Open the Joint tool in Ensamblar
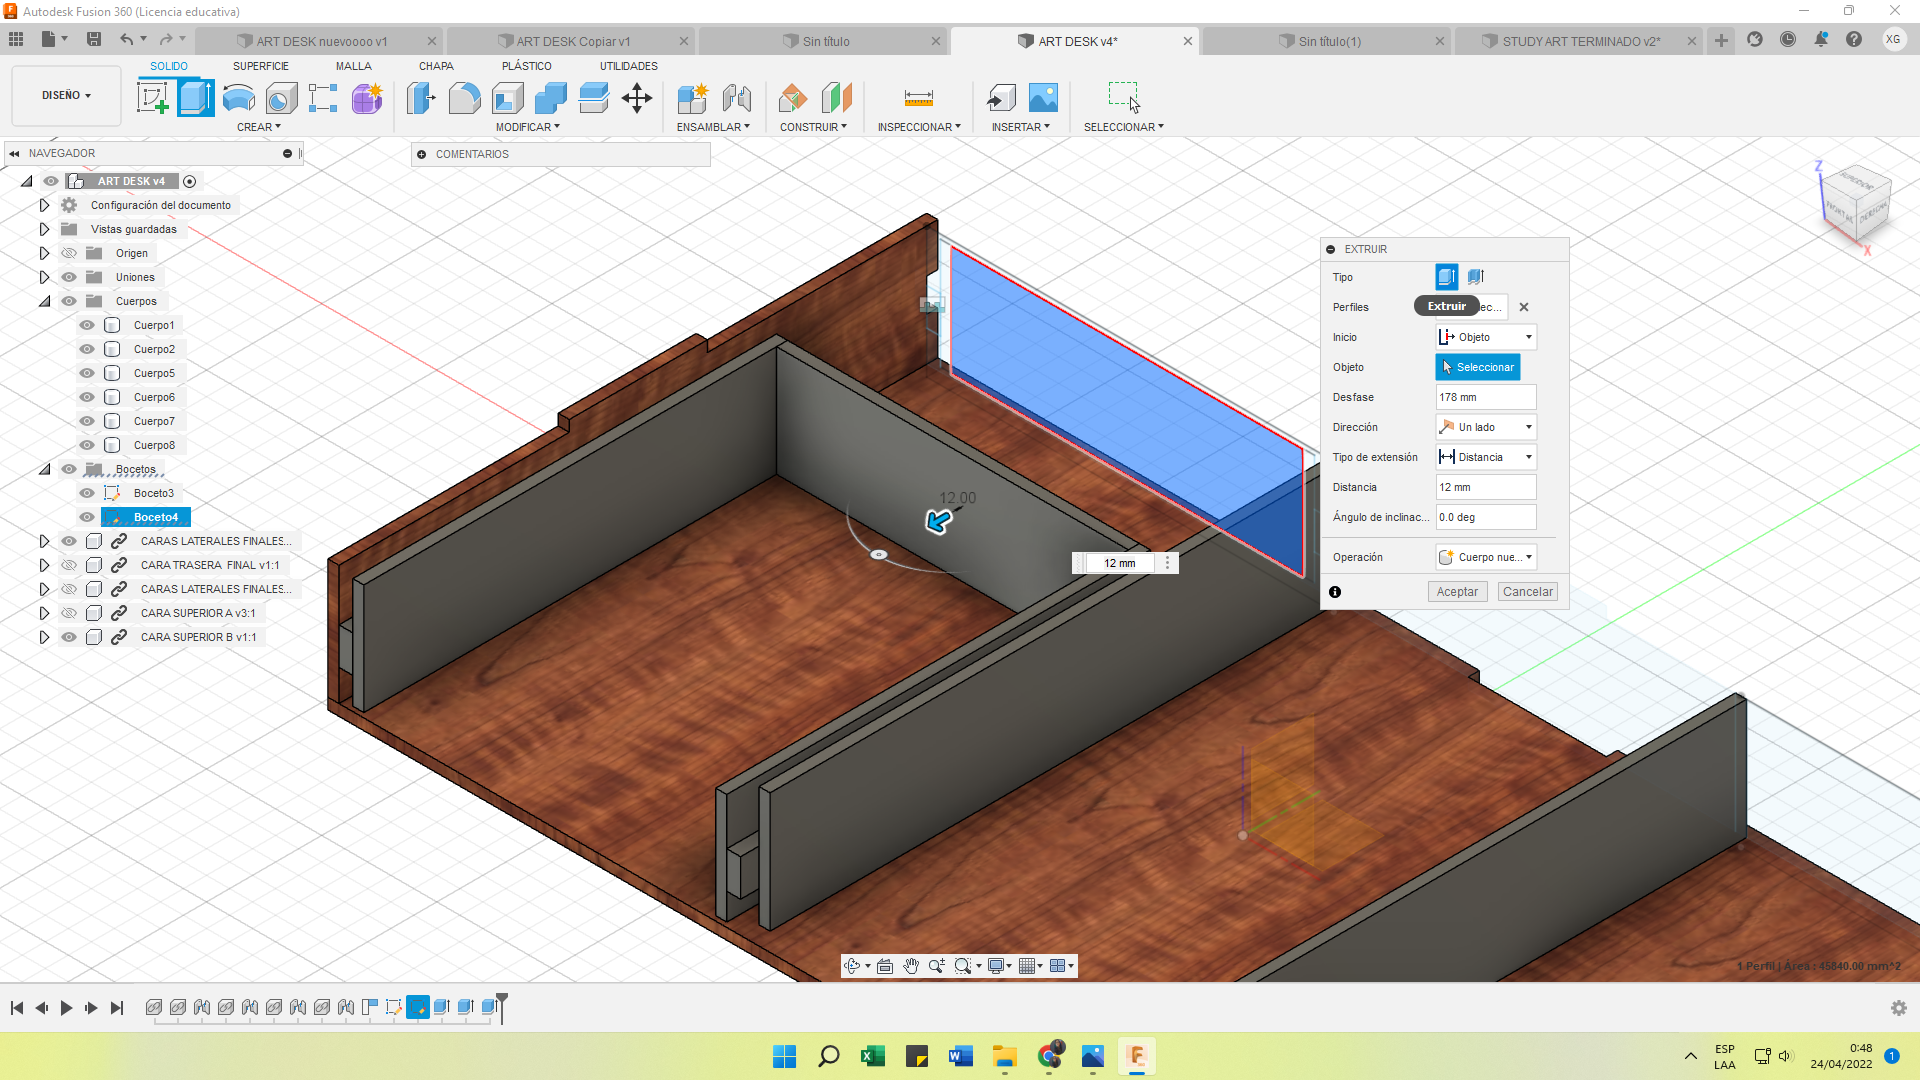Screen dimensions: 1920x1080 pyautogui.click(x=736, y=98)
